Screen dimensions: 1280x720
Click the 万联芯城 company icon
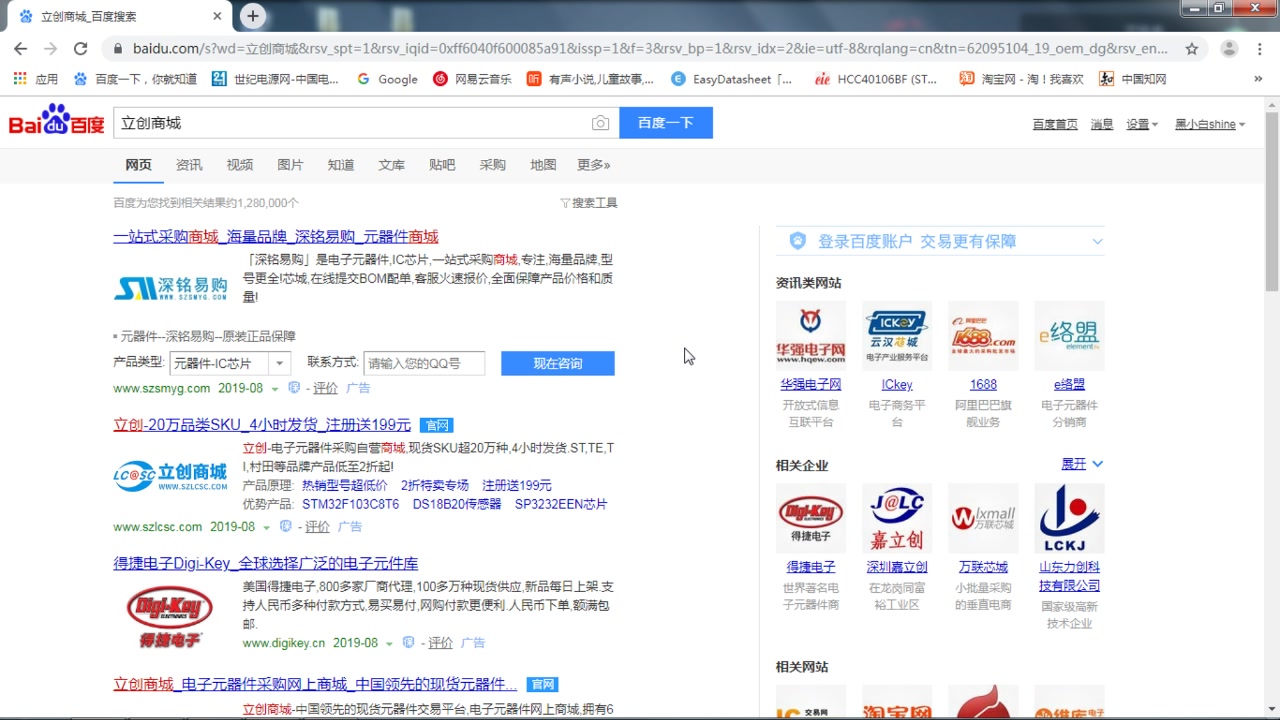pos(983,519)
